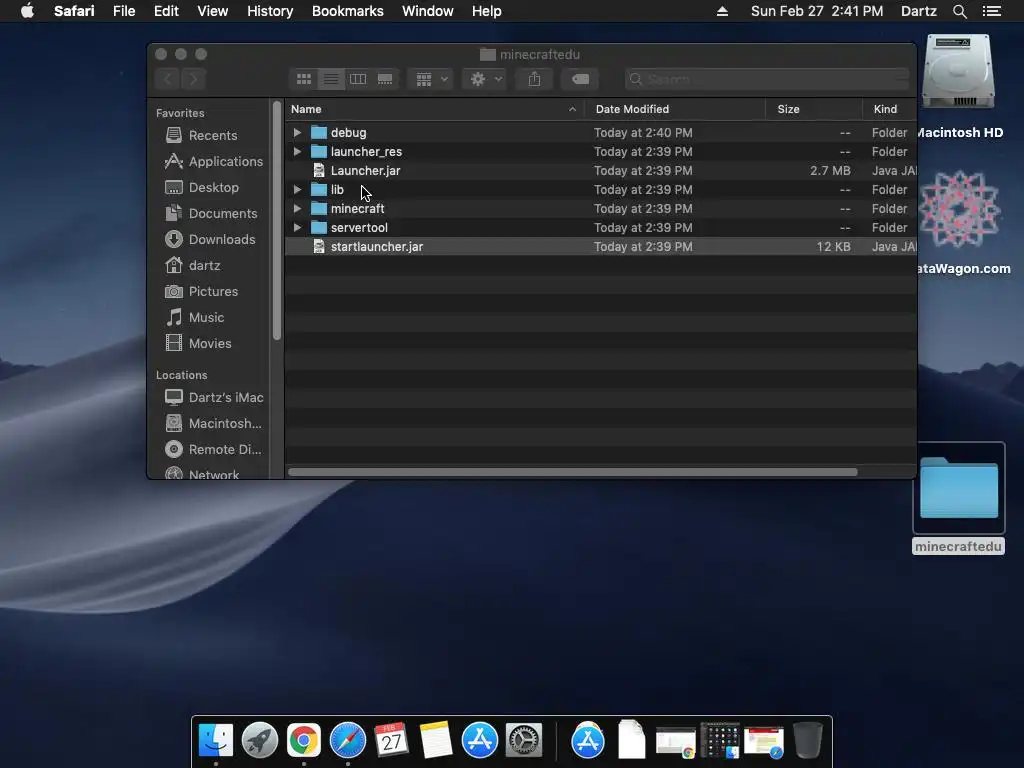
Task: Select the debug folder icon
Action: pos(319,133)
